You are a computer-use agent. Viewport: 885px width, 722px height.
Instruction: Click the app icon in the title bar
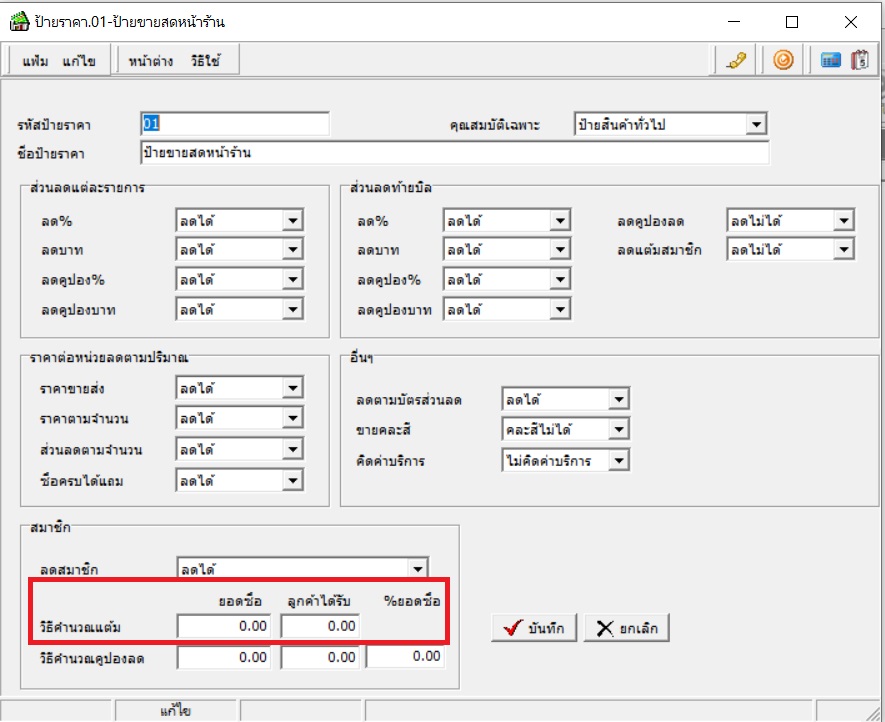coord(18,21)
